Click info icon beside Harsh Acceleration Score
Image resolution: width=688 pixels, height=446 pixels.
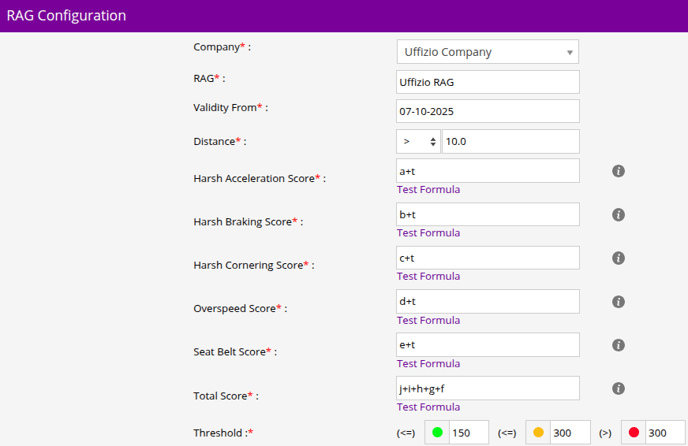[x=618, y=171]
